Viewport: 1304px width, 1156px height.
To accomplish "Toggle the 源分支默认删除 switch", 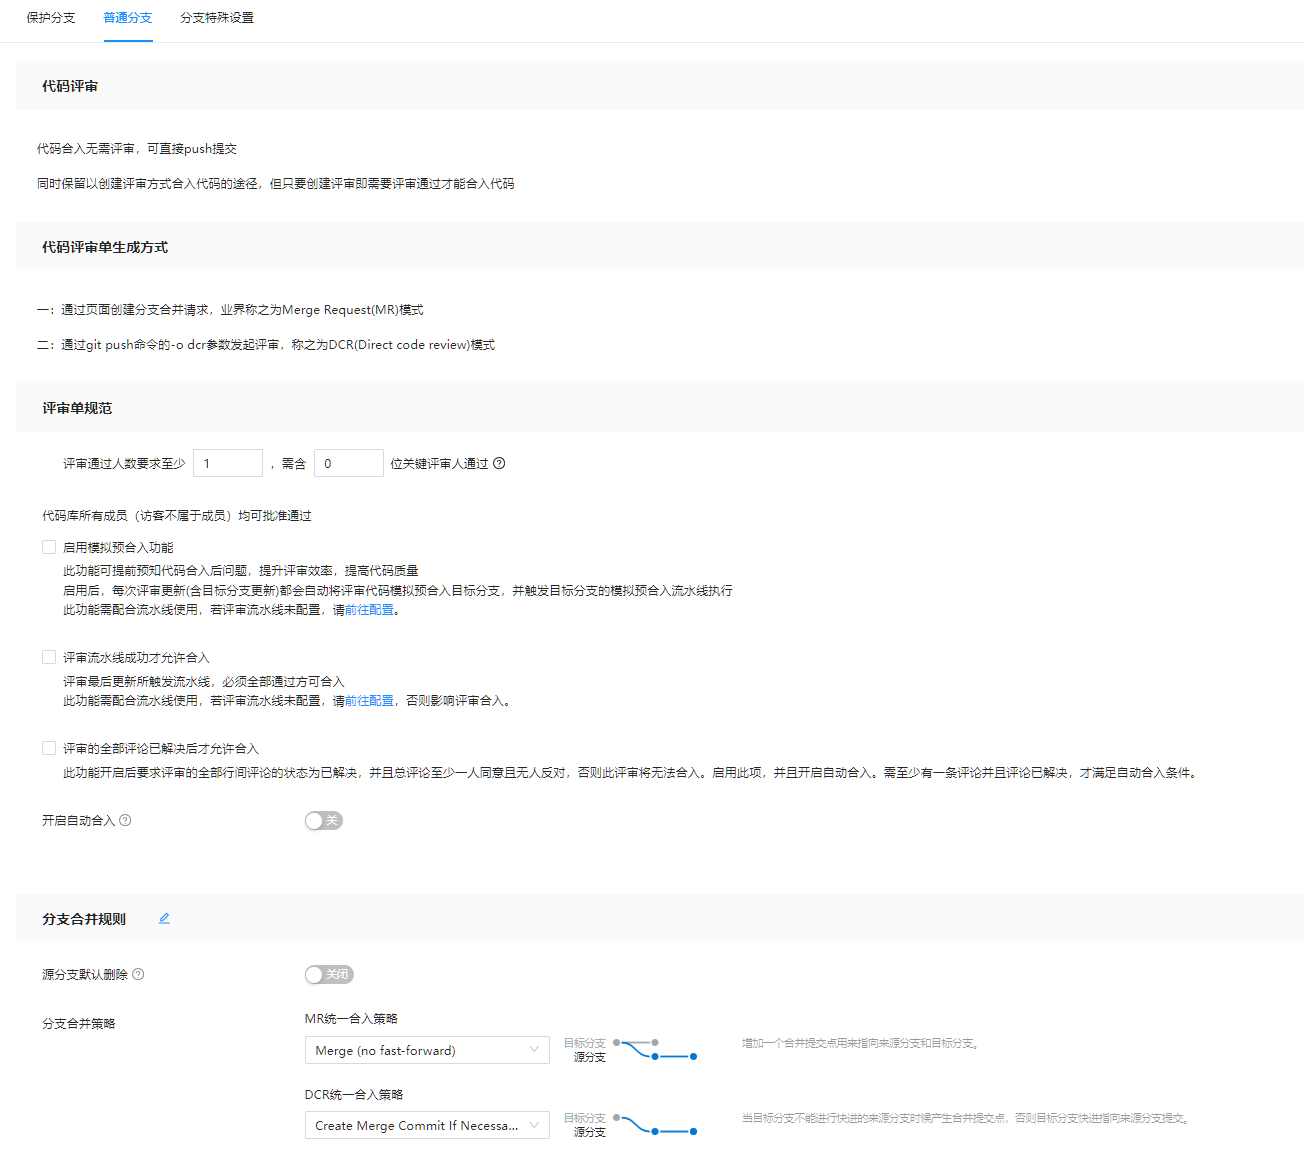I will pos(328,974).
